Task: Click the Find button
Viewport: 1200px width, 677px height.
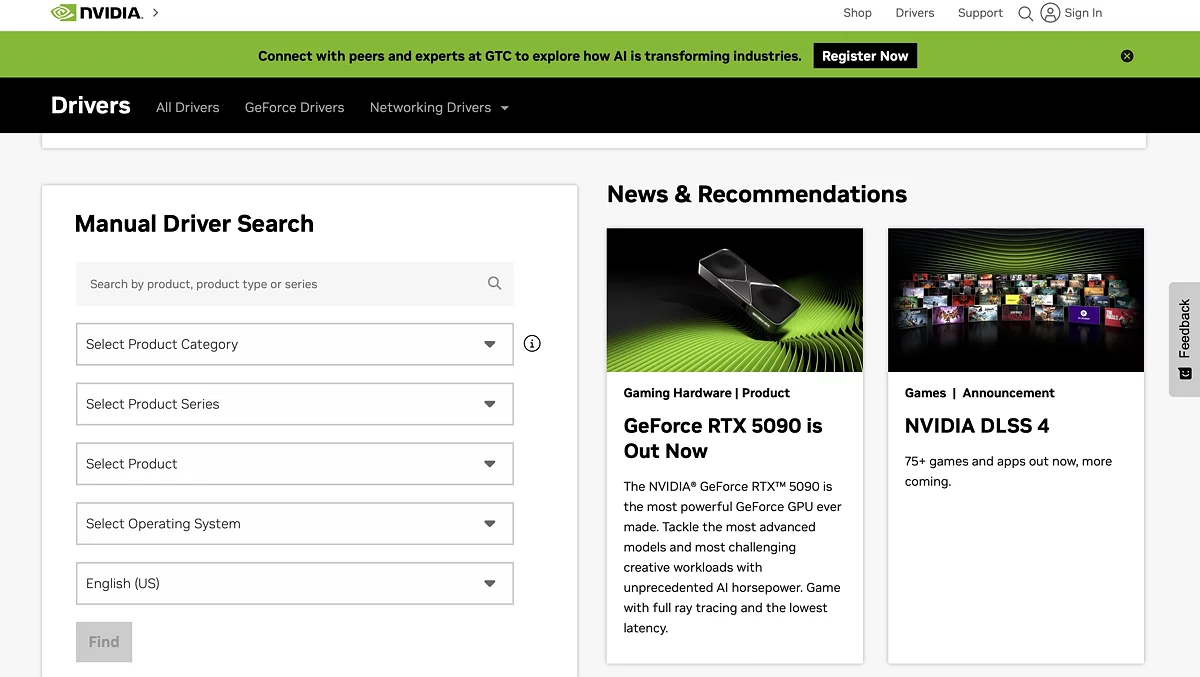Action: click(x=104, y=642)
